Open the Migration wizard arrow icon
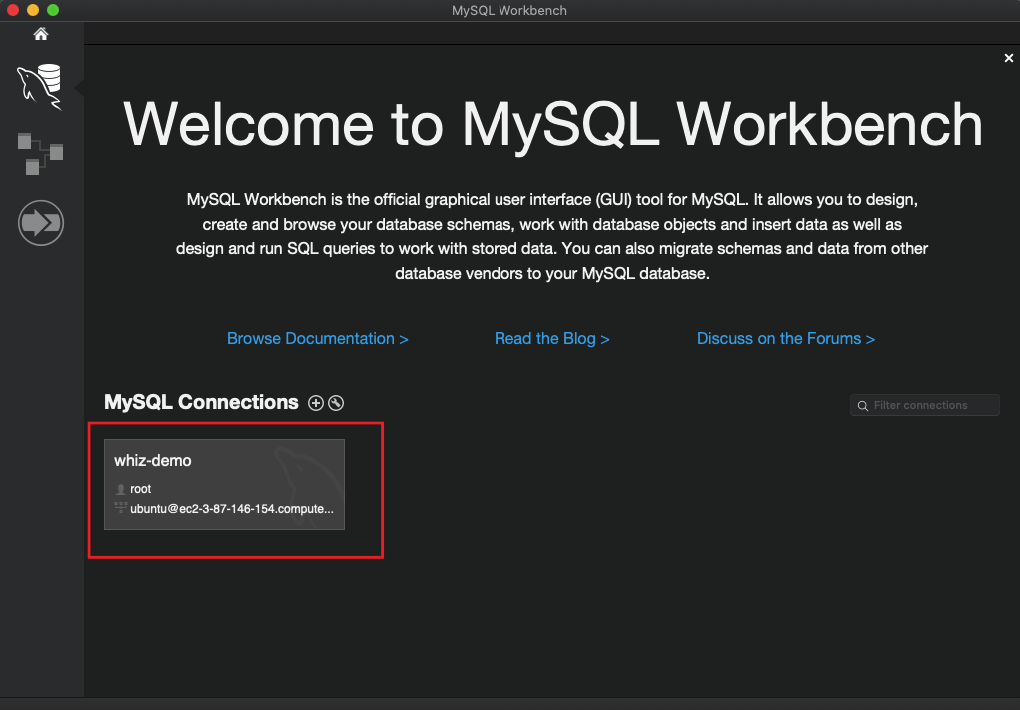The image size is (1020, 710). click(41, 223)
